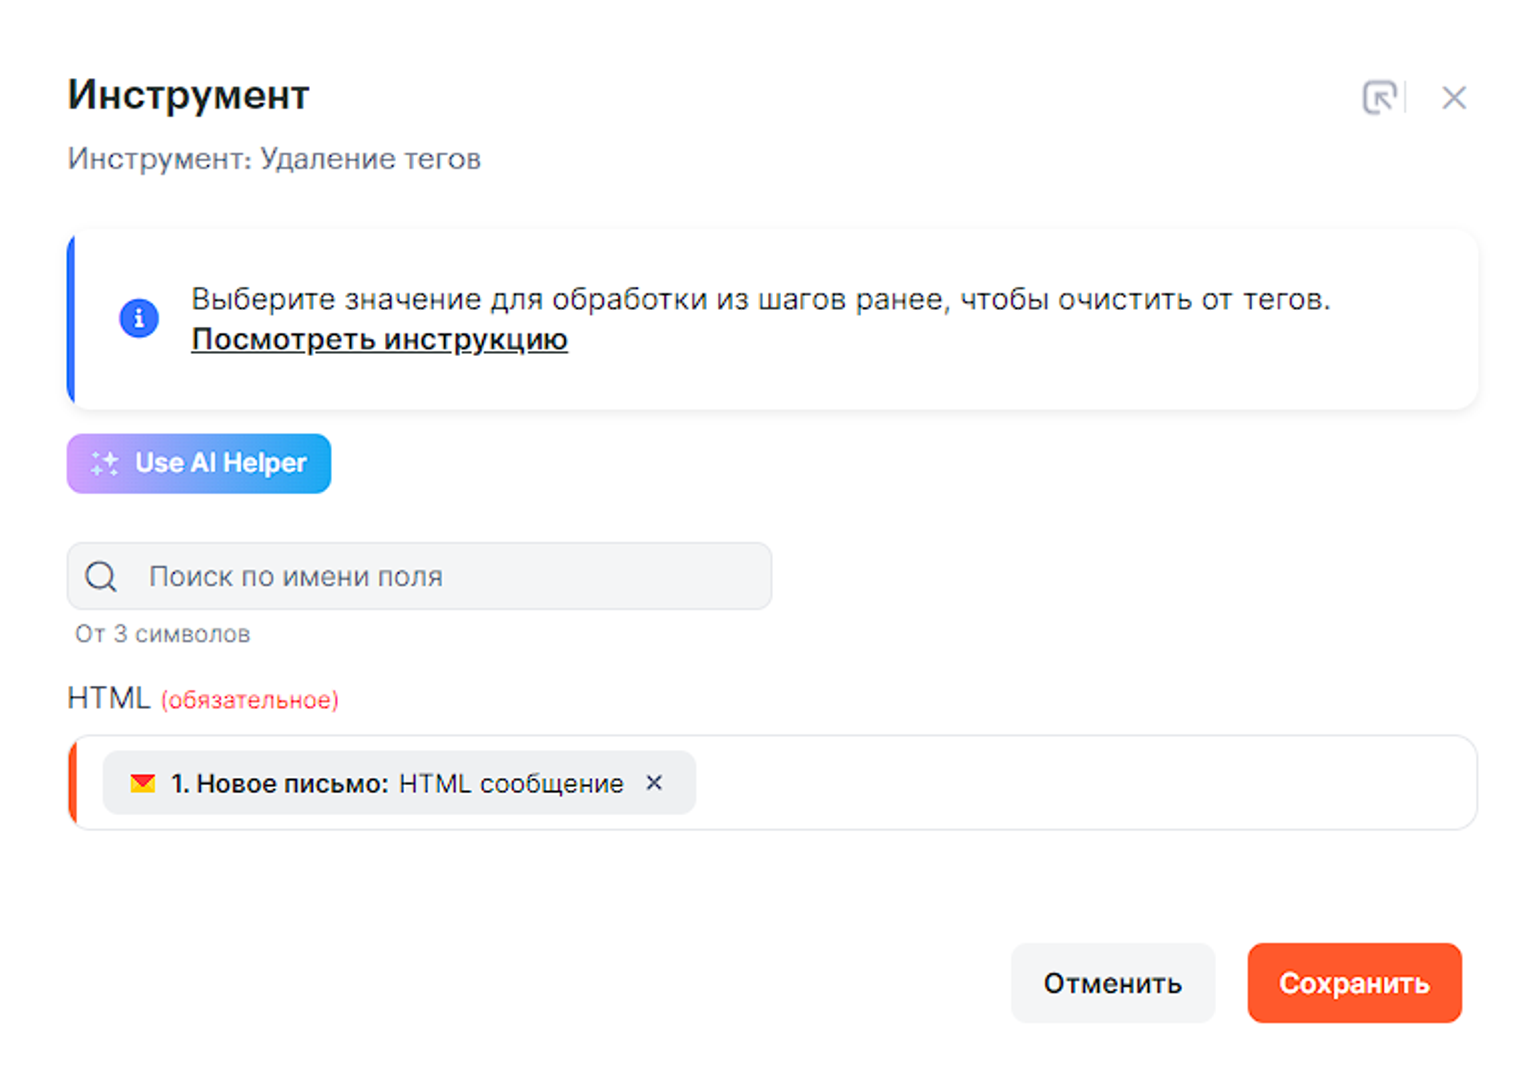Screen dimensions: 1540x1091
Task: Open the Посмотреть инструкцию link
Action: [379, 340]
